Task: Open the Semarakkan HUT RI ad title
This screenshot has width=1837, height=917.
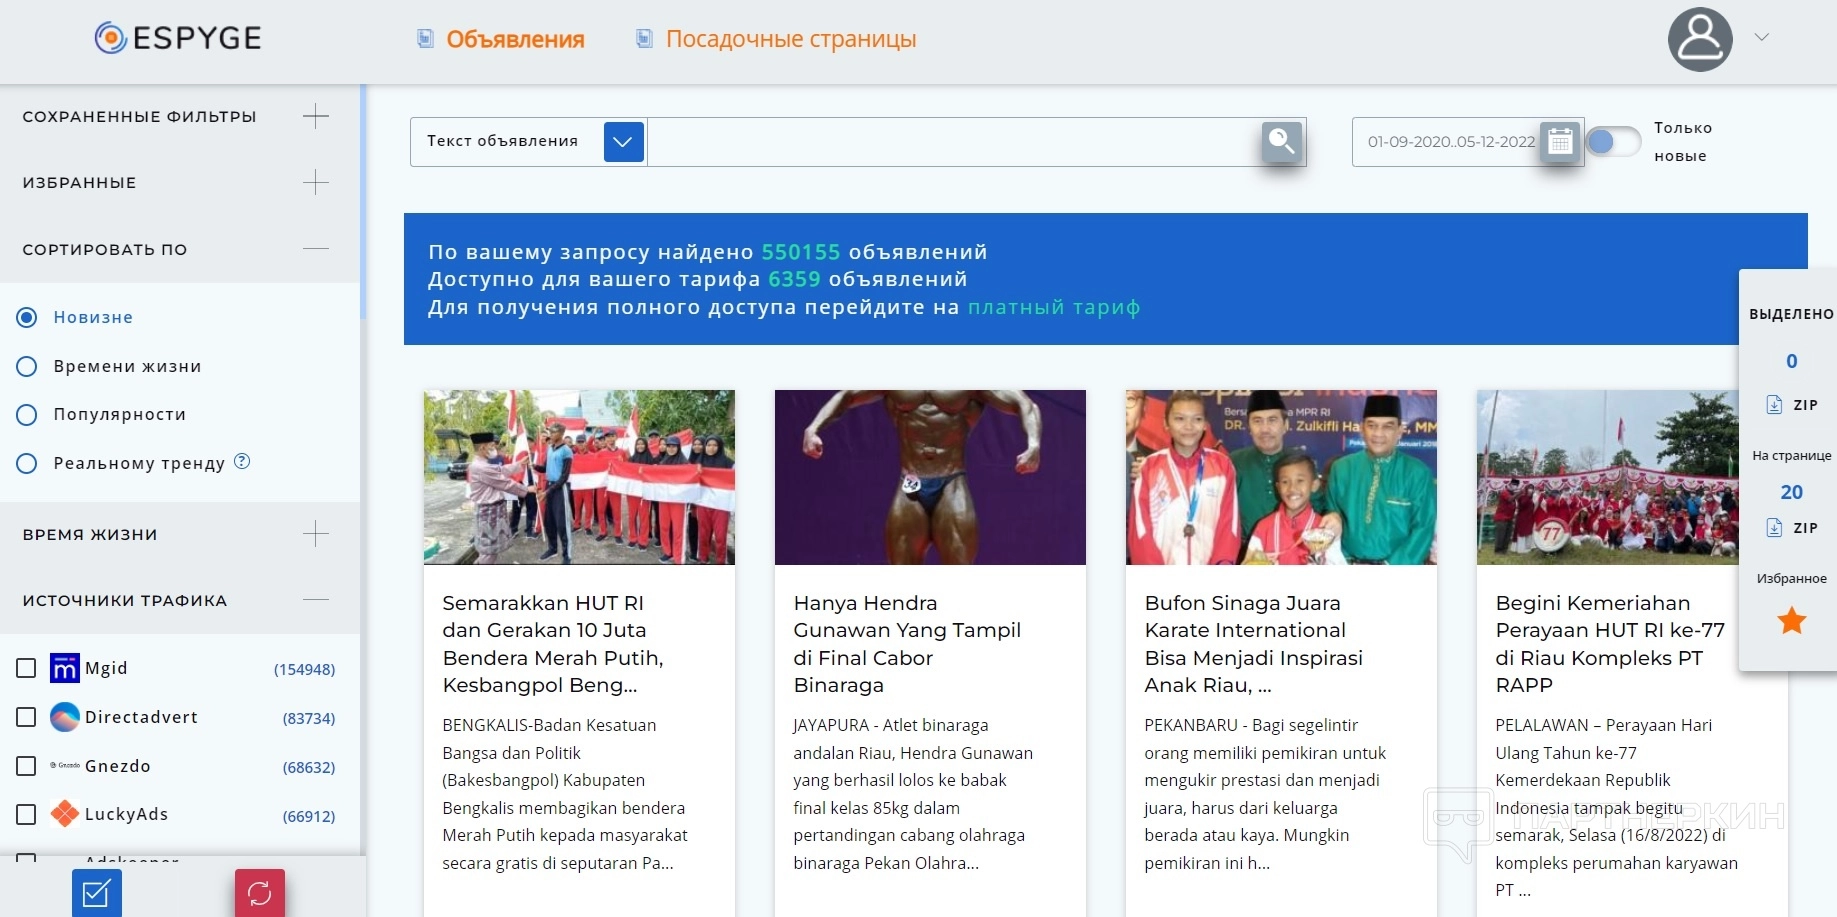Action: click(x=553, y=644)
